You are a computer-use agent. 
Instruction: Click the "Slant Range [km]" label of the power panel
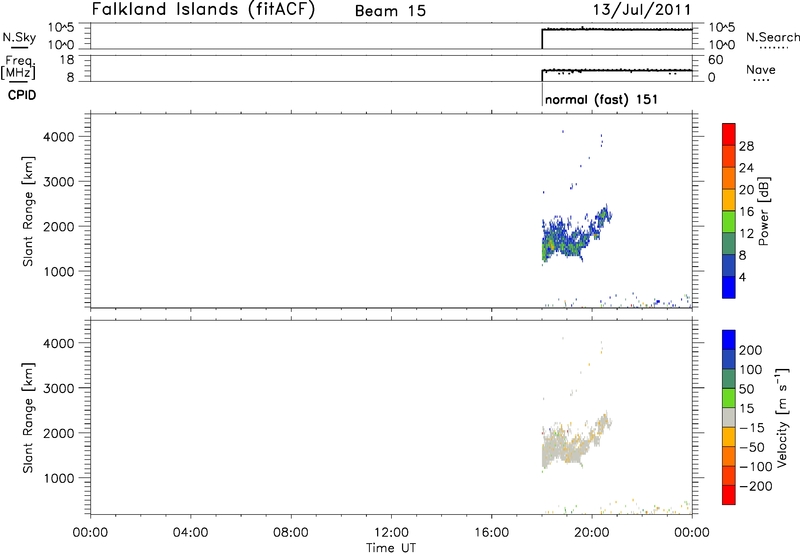(28, 211)
